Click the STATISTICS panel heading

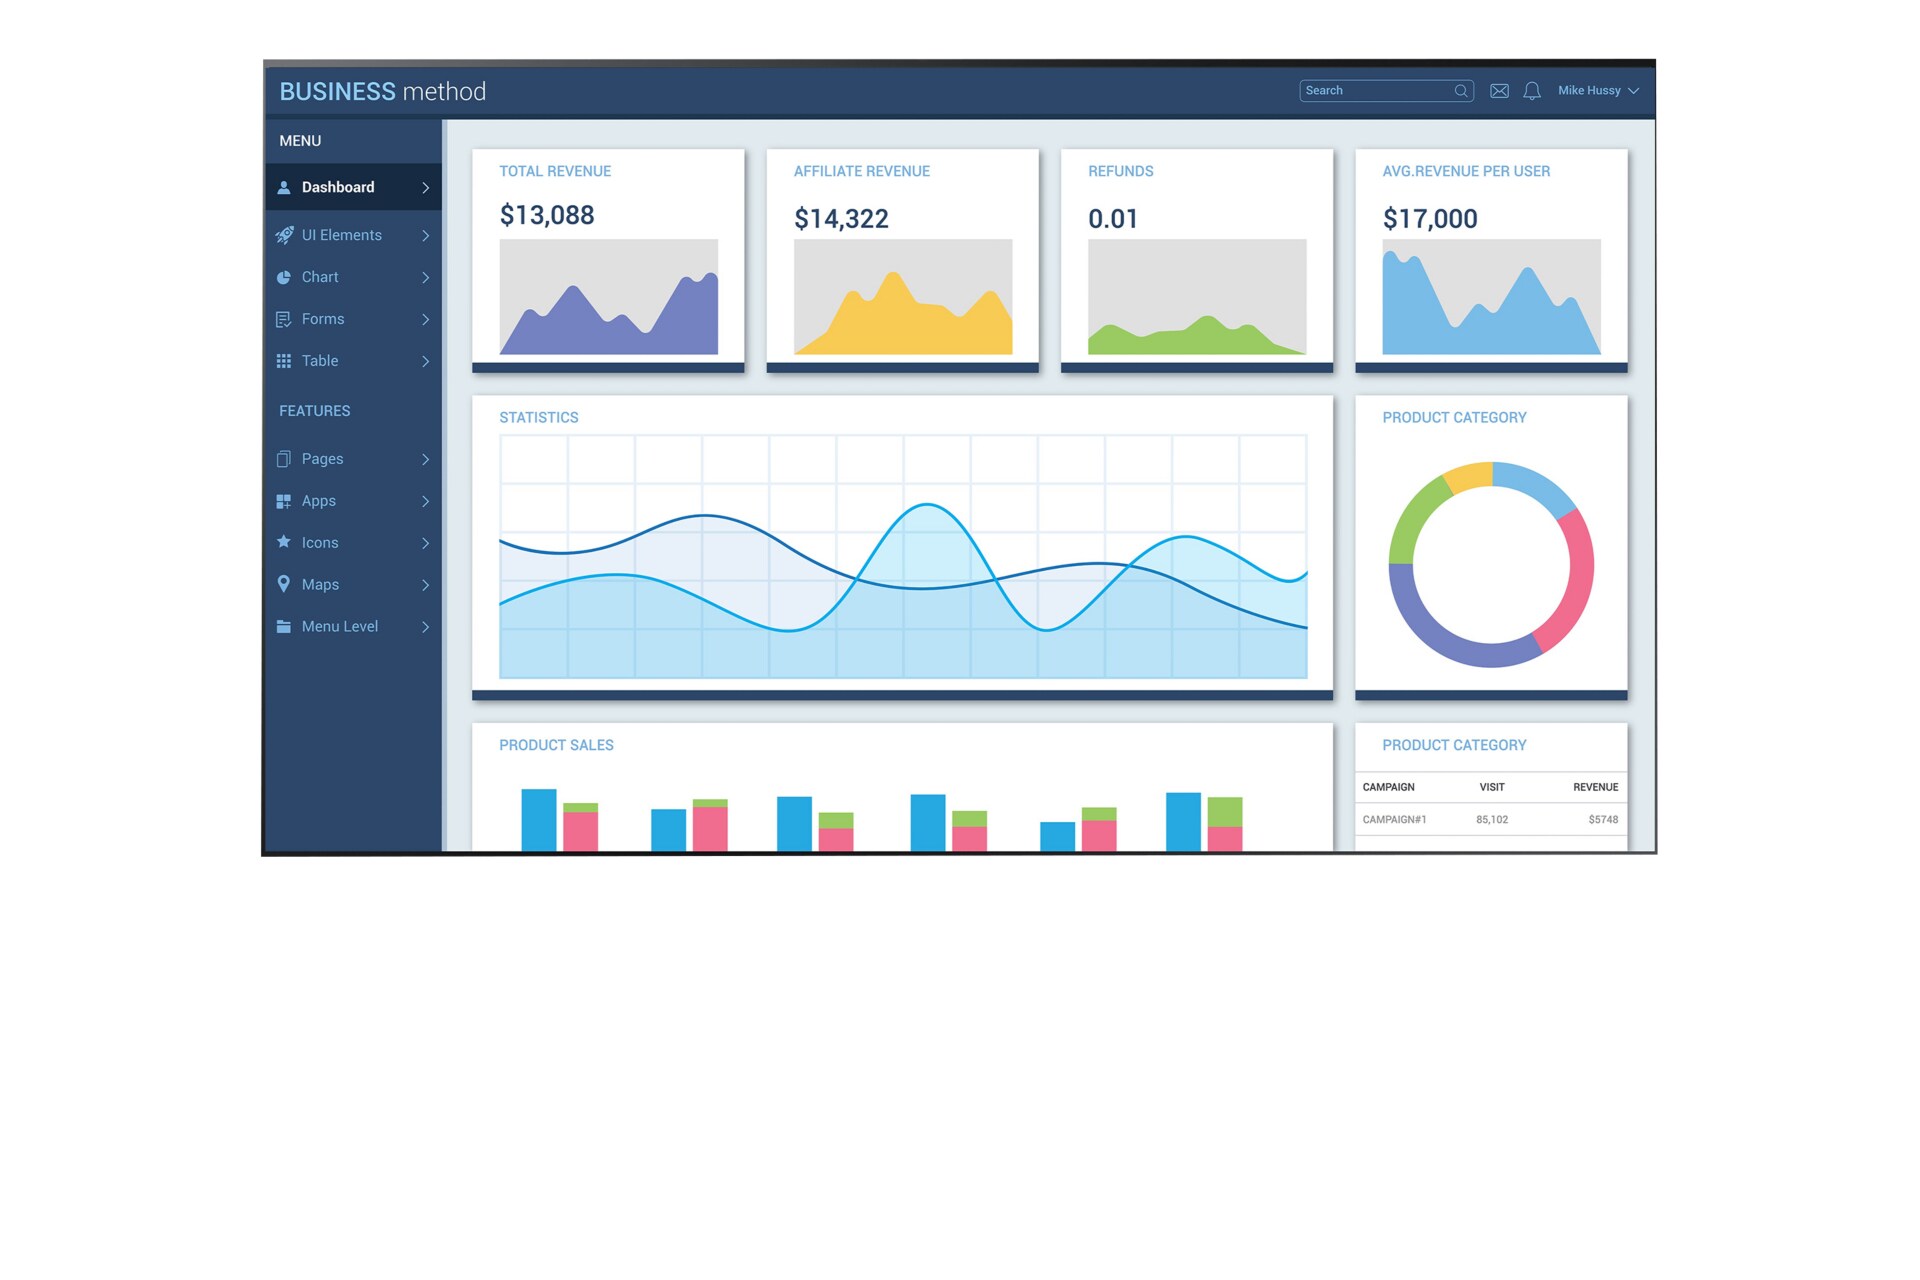point(539,418)
